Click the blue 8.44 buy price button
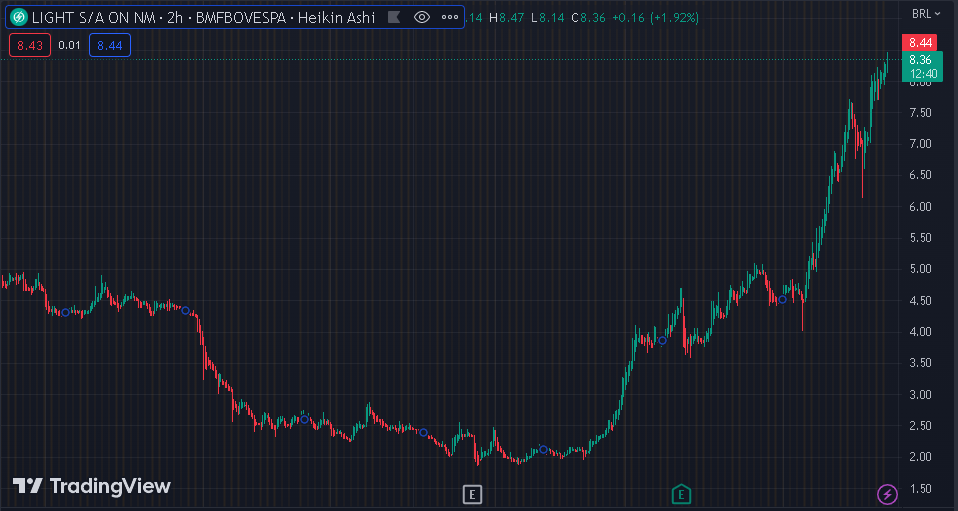Image resolution: width=958 pixels, height=511 pixels. pyautogui.click(x=110, y=45)
